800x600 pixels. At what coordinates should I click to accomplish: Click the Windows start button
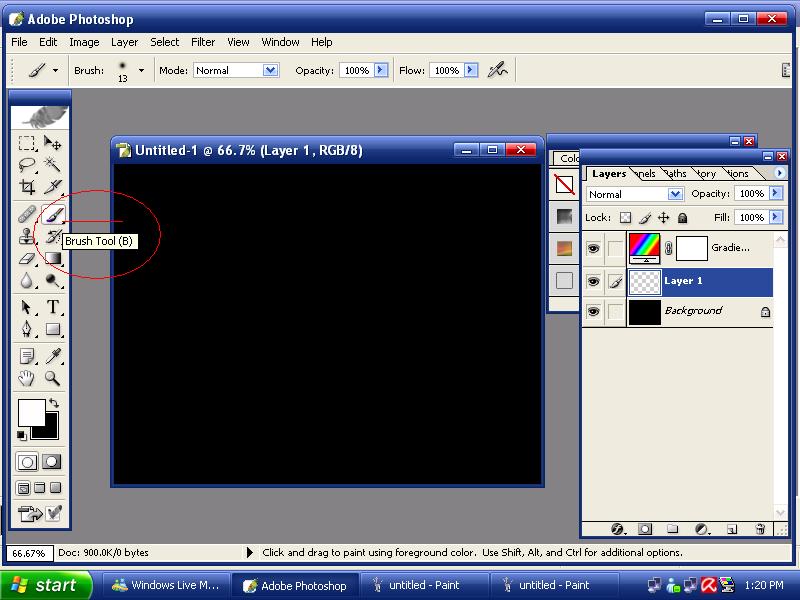pos(46,585)
